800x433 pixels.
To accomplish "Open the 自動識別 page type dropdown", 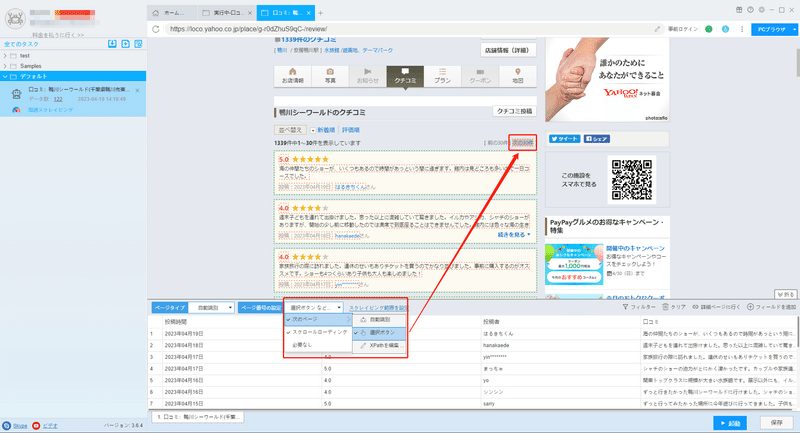I will click(x=212, y=308).
